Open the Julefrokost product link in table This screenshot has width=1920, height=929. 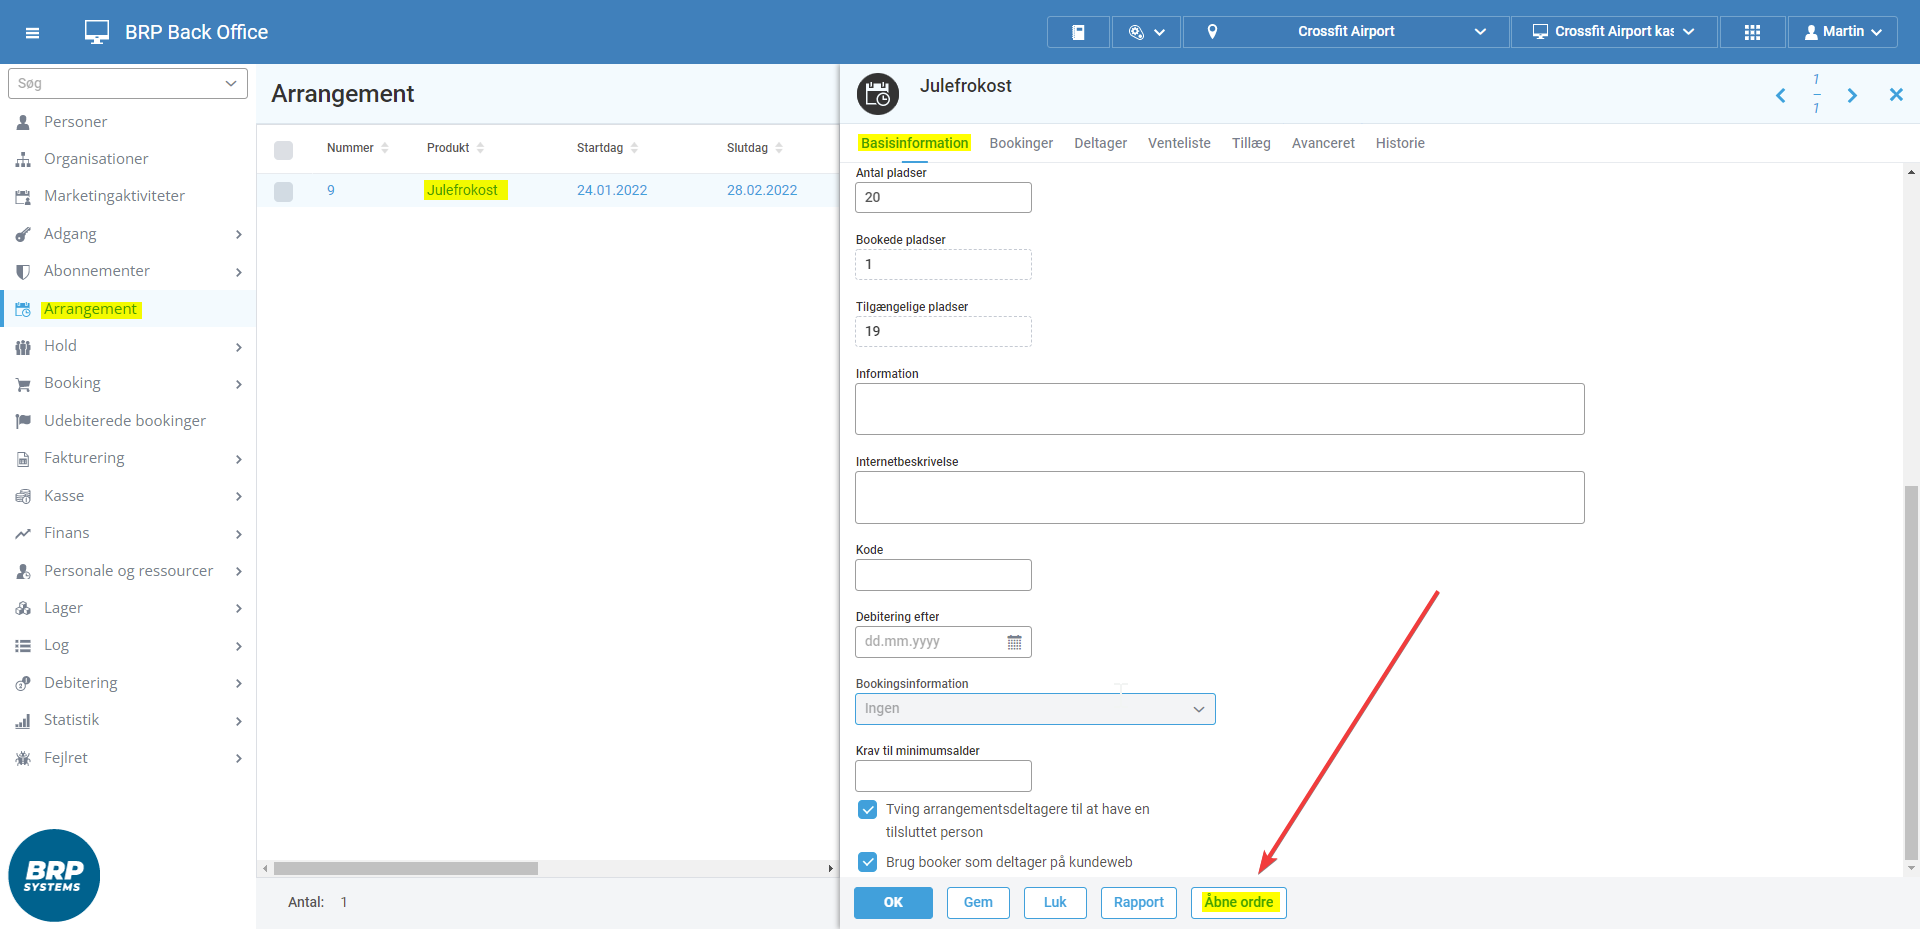click(x=462, y=190)
